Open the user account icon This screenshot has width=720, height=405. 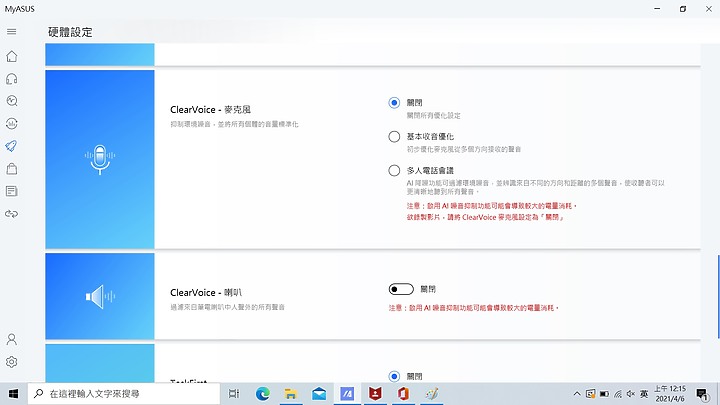(11, 339)
